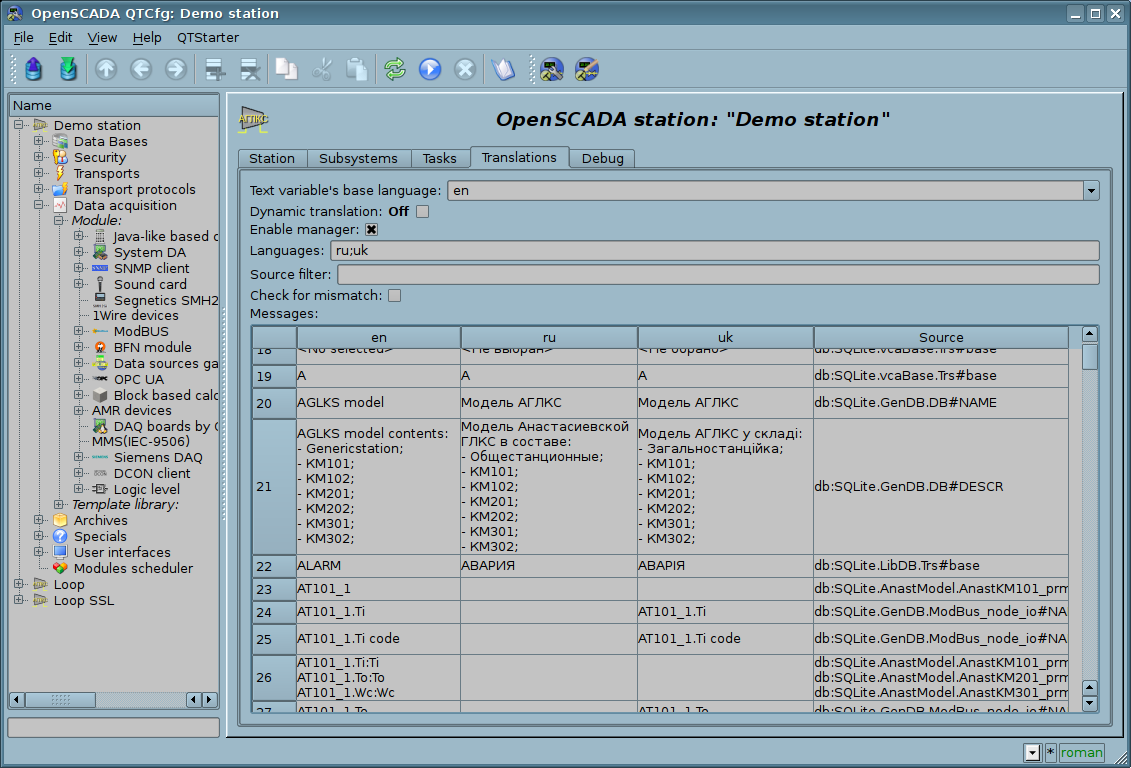The image size is (1131, 768).
Task: Click the tree horizontal scrollbar thumb
Action: [60, 699]
